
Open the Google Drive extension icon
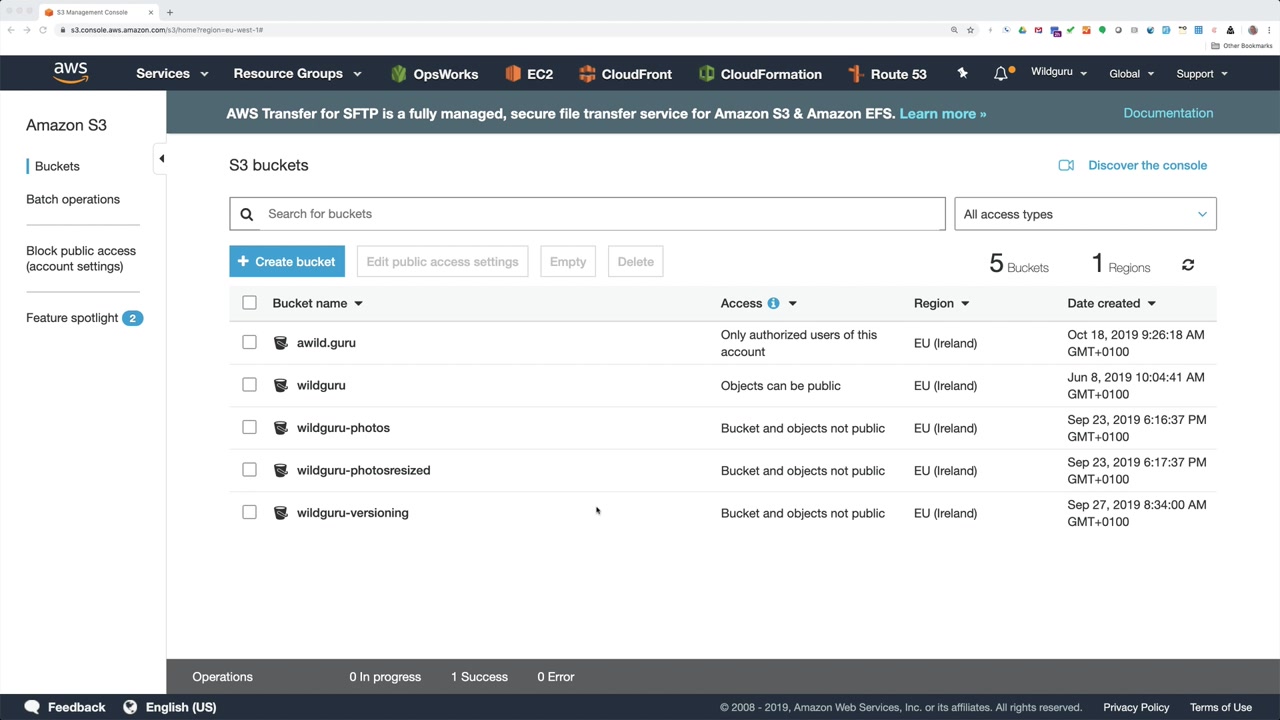tap(1022, 30)
